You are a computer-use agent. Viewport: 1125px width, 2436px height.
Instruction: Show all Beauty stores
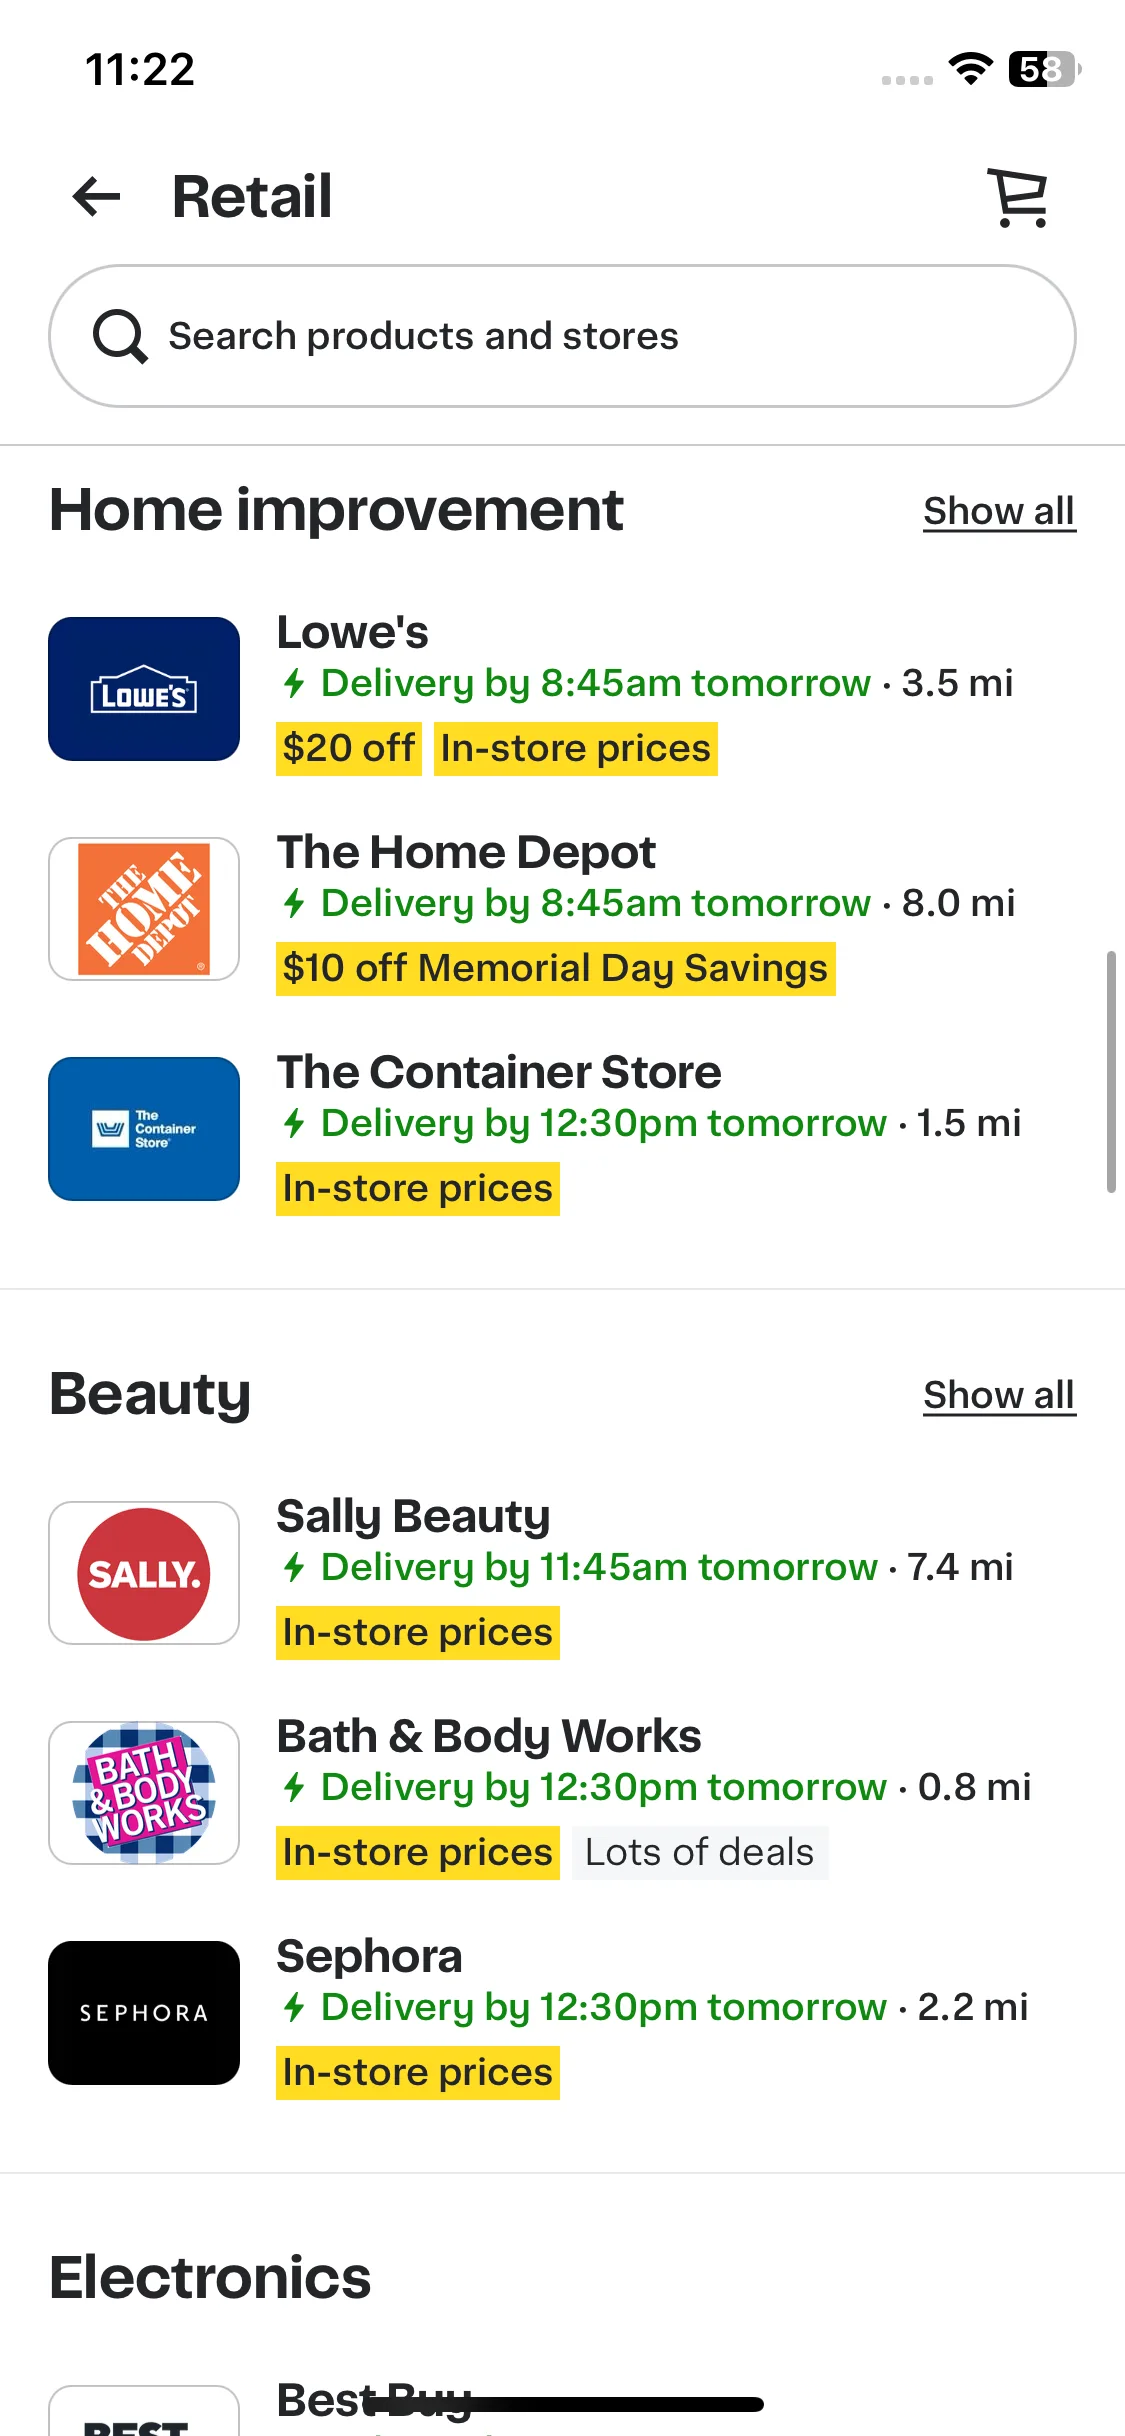(x=999, y=1395)
